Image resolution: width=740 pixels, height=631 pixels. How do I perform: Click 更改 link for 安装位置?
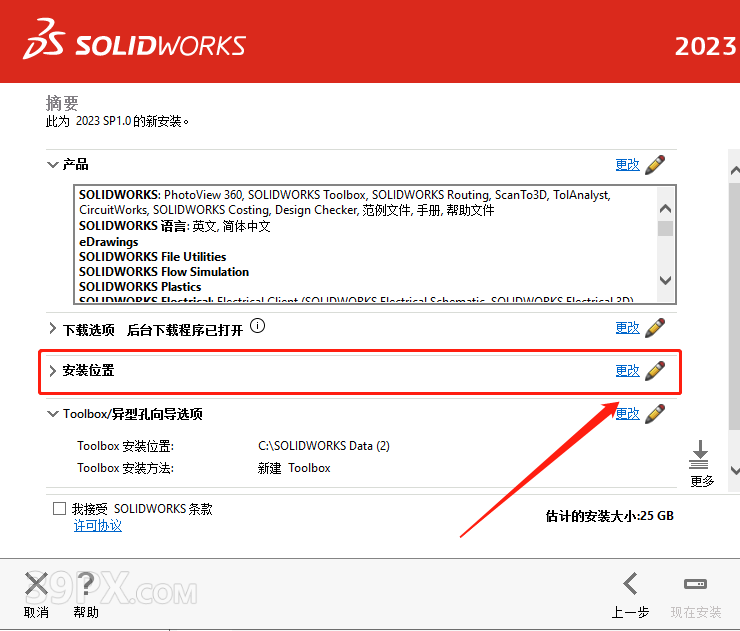[627, 371]
